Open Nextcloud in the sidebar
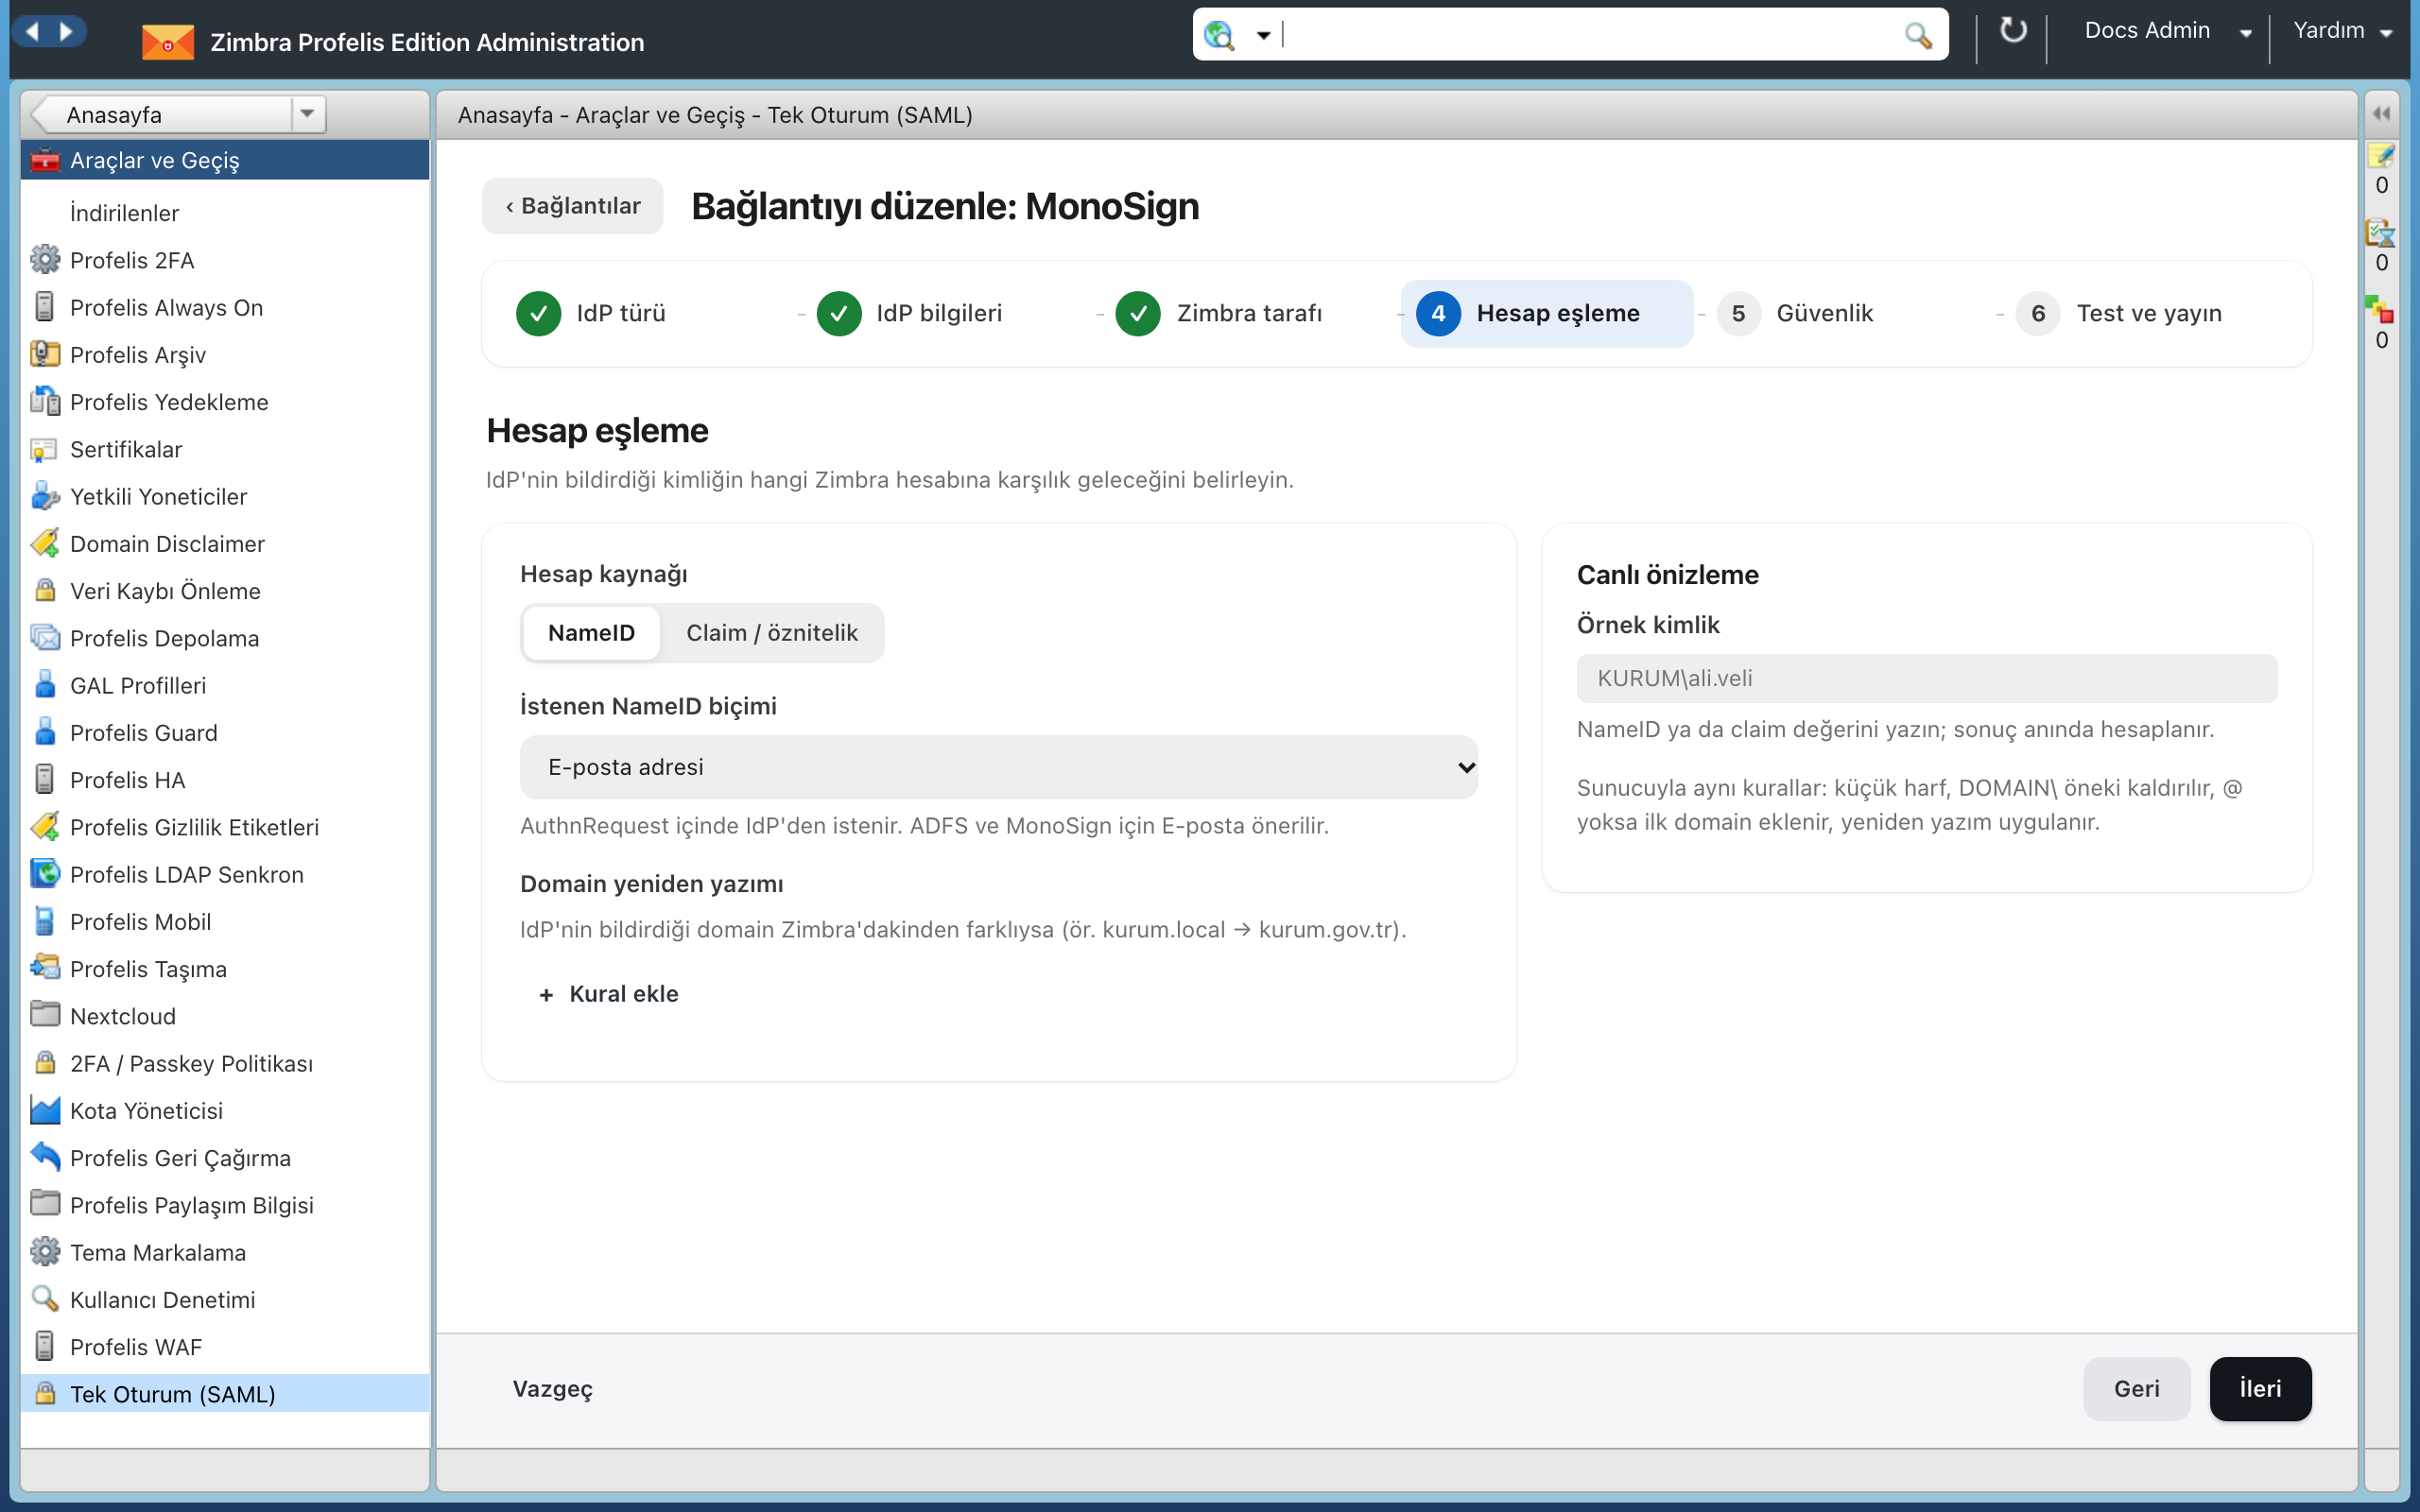 225,1016
